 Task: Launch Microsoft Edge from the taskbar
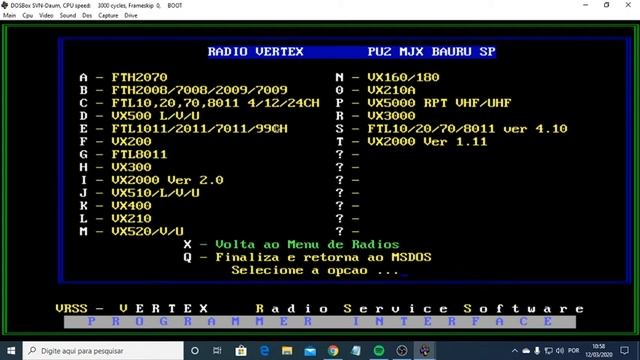click(264, 351)
